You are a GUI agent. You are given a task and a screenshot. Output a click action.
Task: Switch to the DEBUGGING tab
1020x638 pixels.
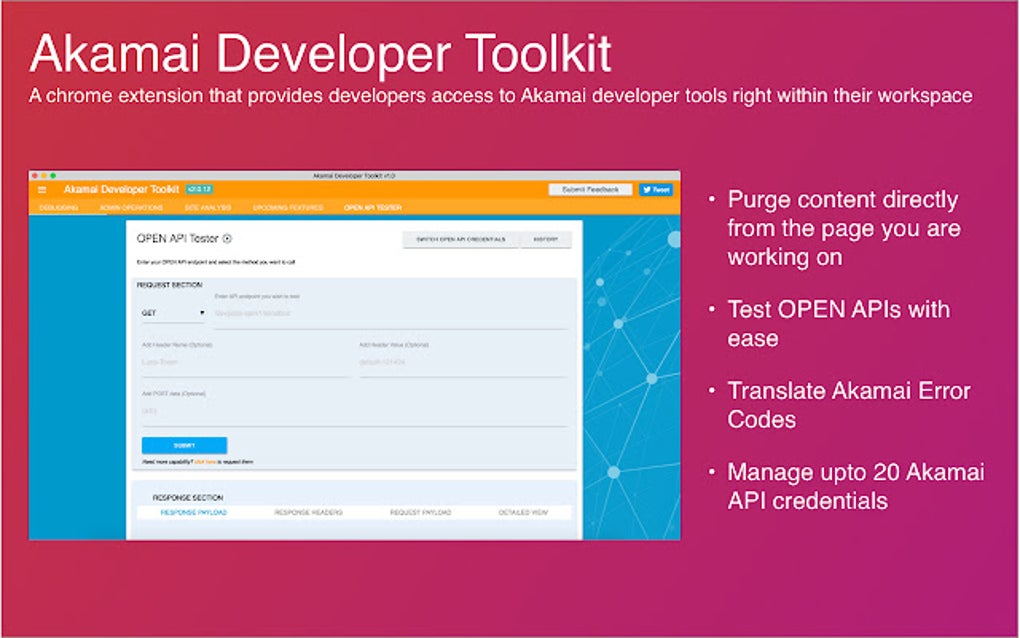click(59, 209)
